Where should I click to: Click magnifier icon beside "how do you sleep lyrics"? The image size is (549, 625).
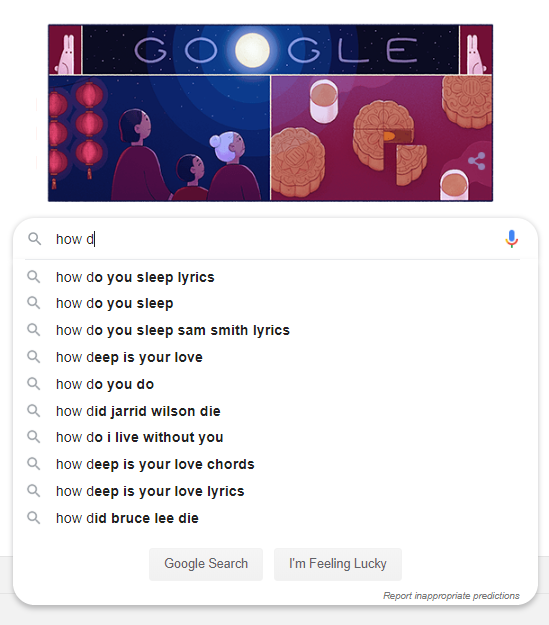[x=33, y=277]
